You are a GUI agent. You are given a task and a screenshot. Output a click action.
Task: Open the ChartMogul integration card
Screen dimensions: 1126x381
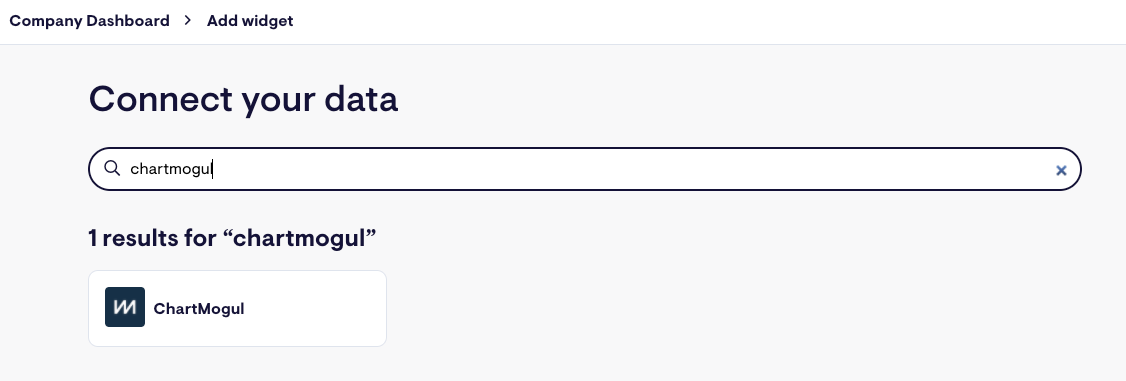(238, 309)
